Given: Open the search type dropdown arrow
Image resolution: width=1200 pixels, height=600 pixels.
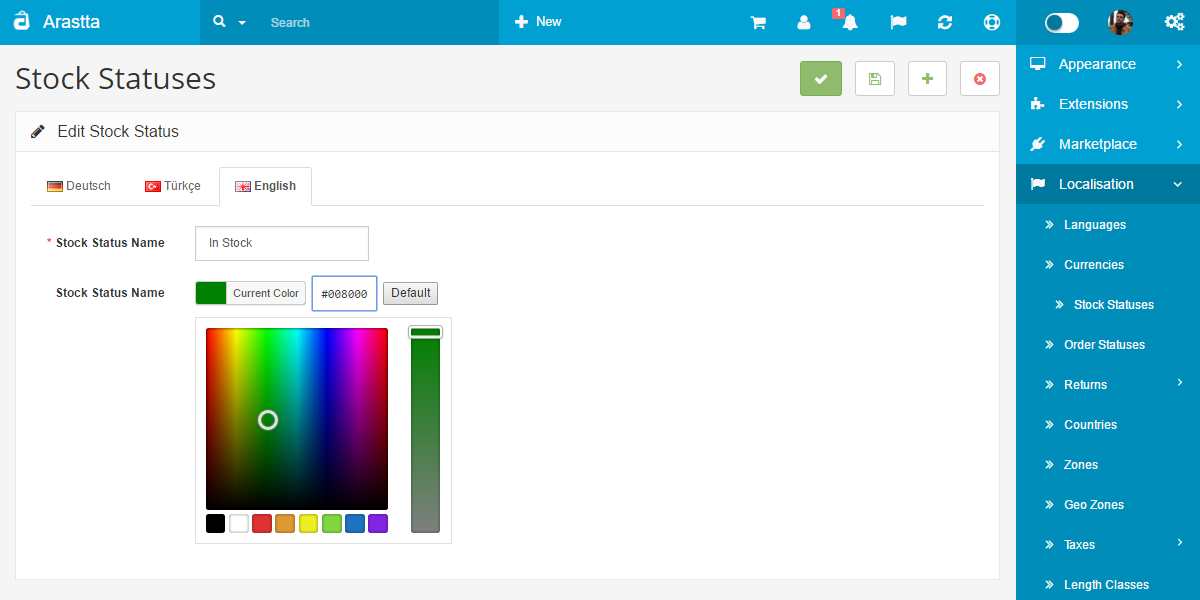Looking at the screenshot, I should (242, 22).
